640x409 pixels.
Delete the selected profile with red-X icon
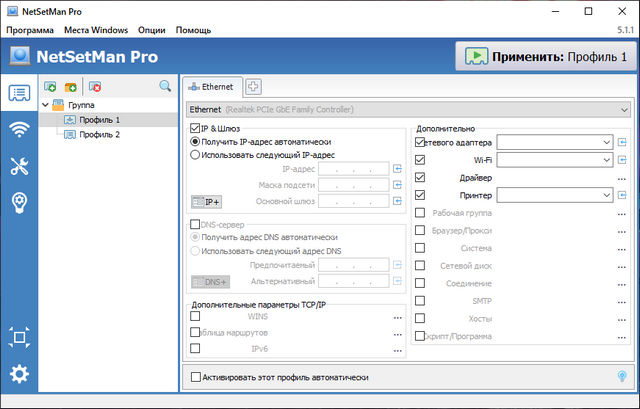point(95,88)
